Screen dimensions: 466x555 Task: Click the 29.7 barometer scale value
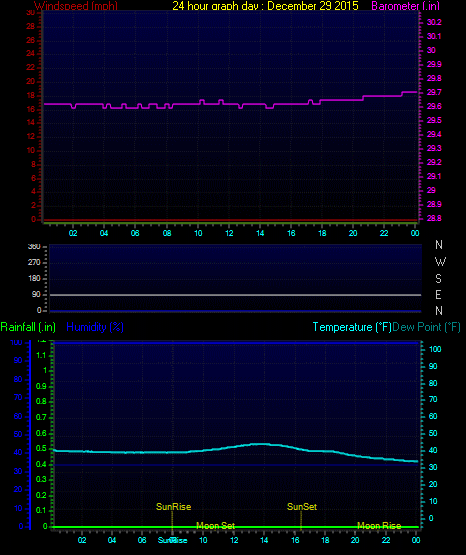[x=434, y=92]
